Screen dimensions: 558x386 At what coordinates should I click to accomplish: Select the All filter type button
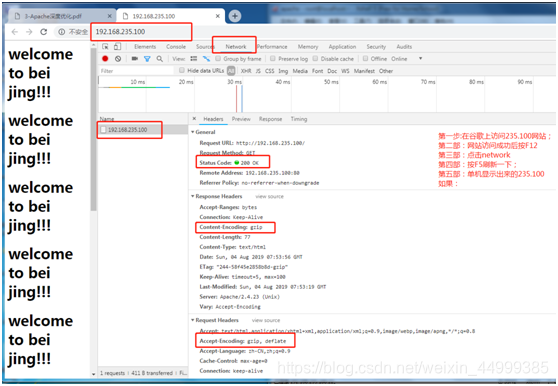coord(231,71)
